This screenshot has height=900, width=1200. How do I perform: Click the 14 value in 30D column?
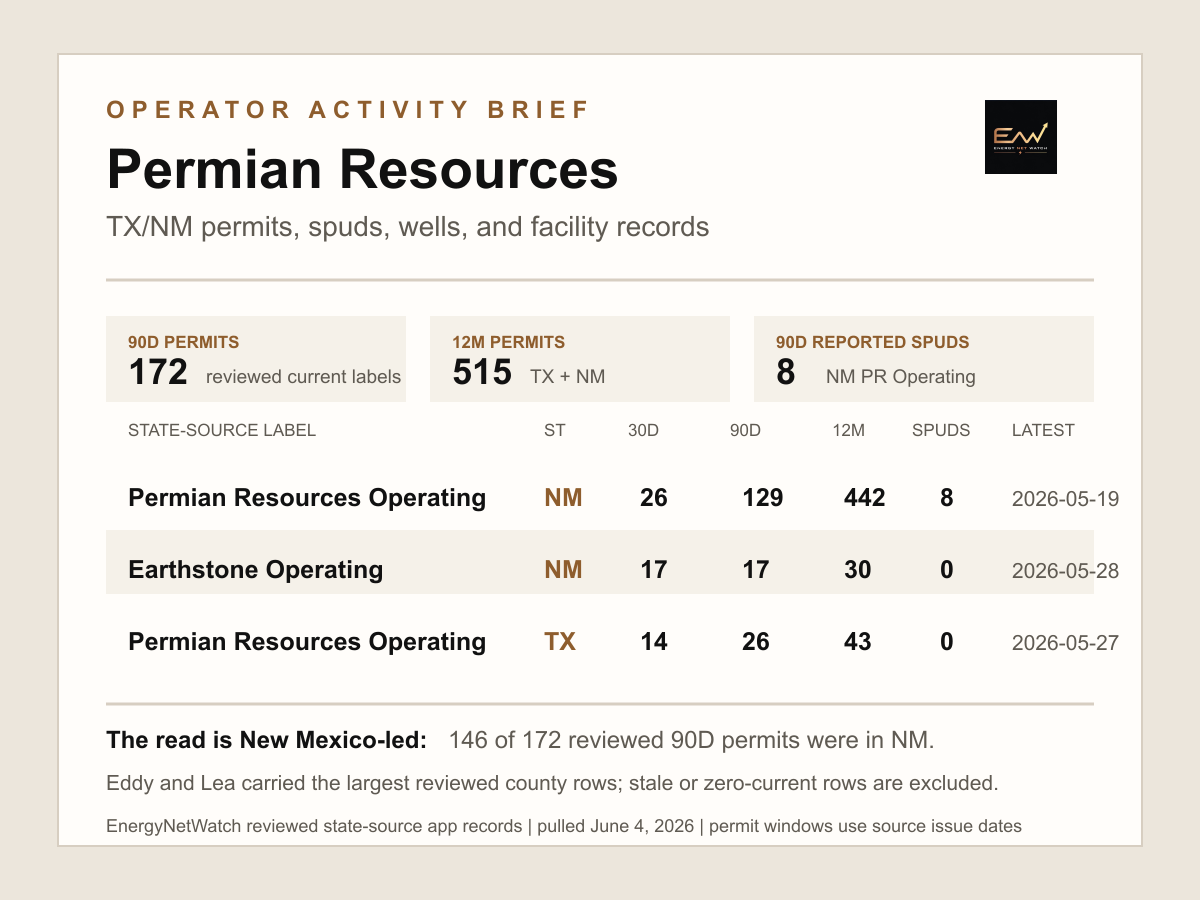click(654, 642)
